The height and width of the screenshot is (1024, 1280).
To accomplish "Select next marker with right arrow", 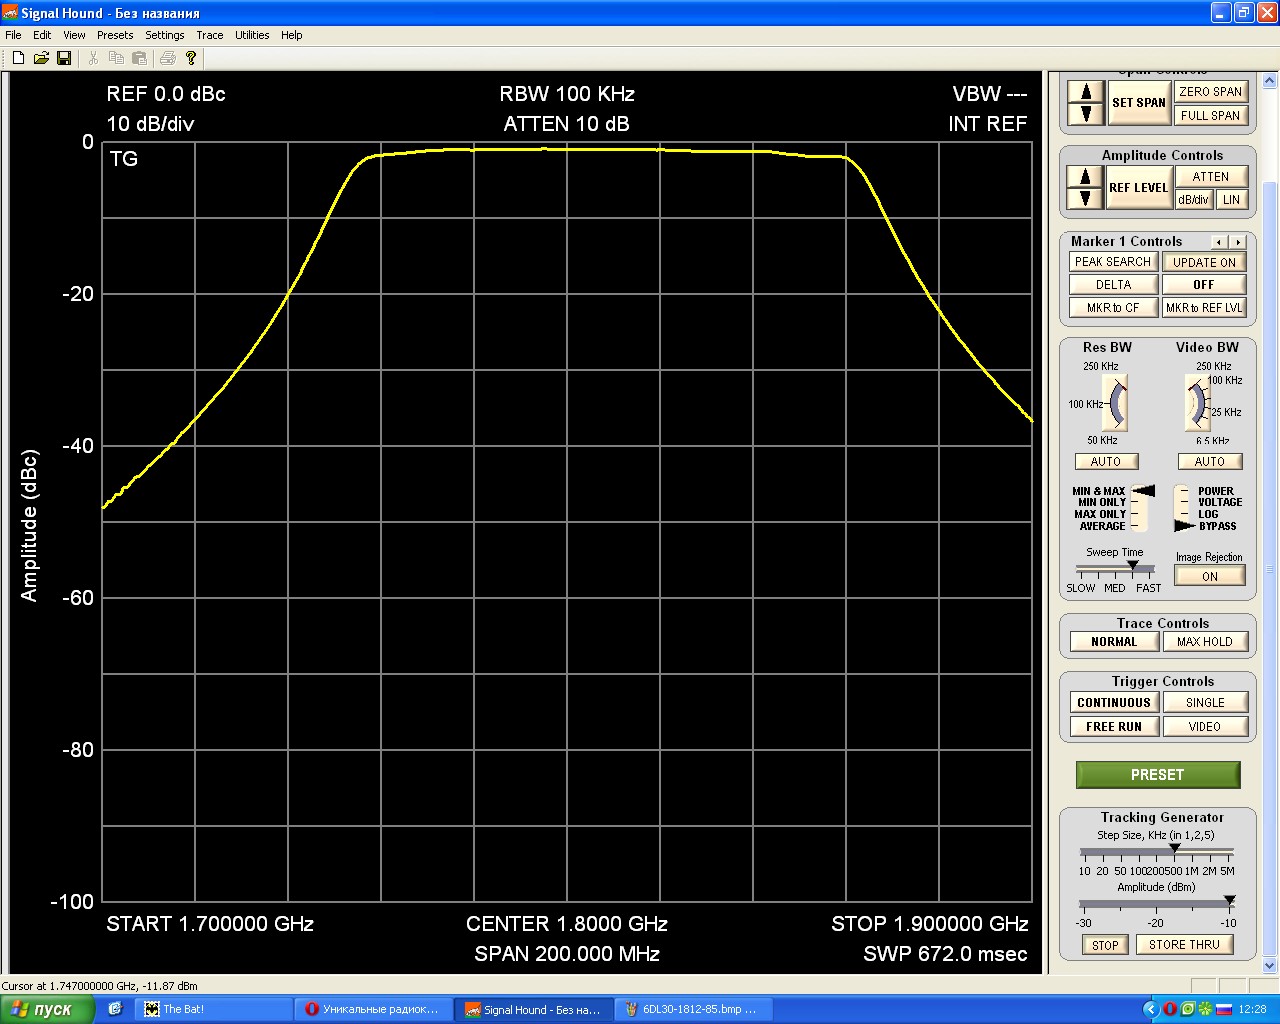I will [x=1238, y=242].
